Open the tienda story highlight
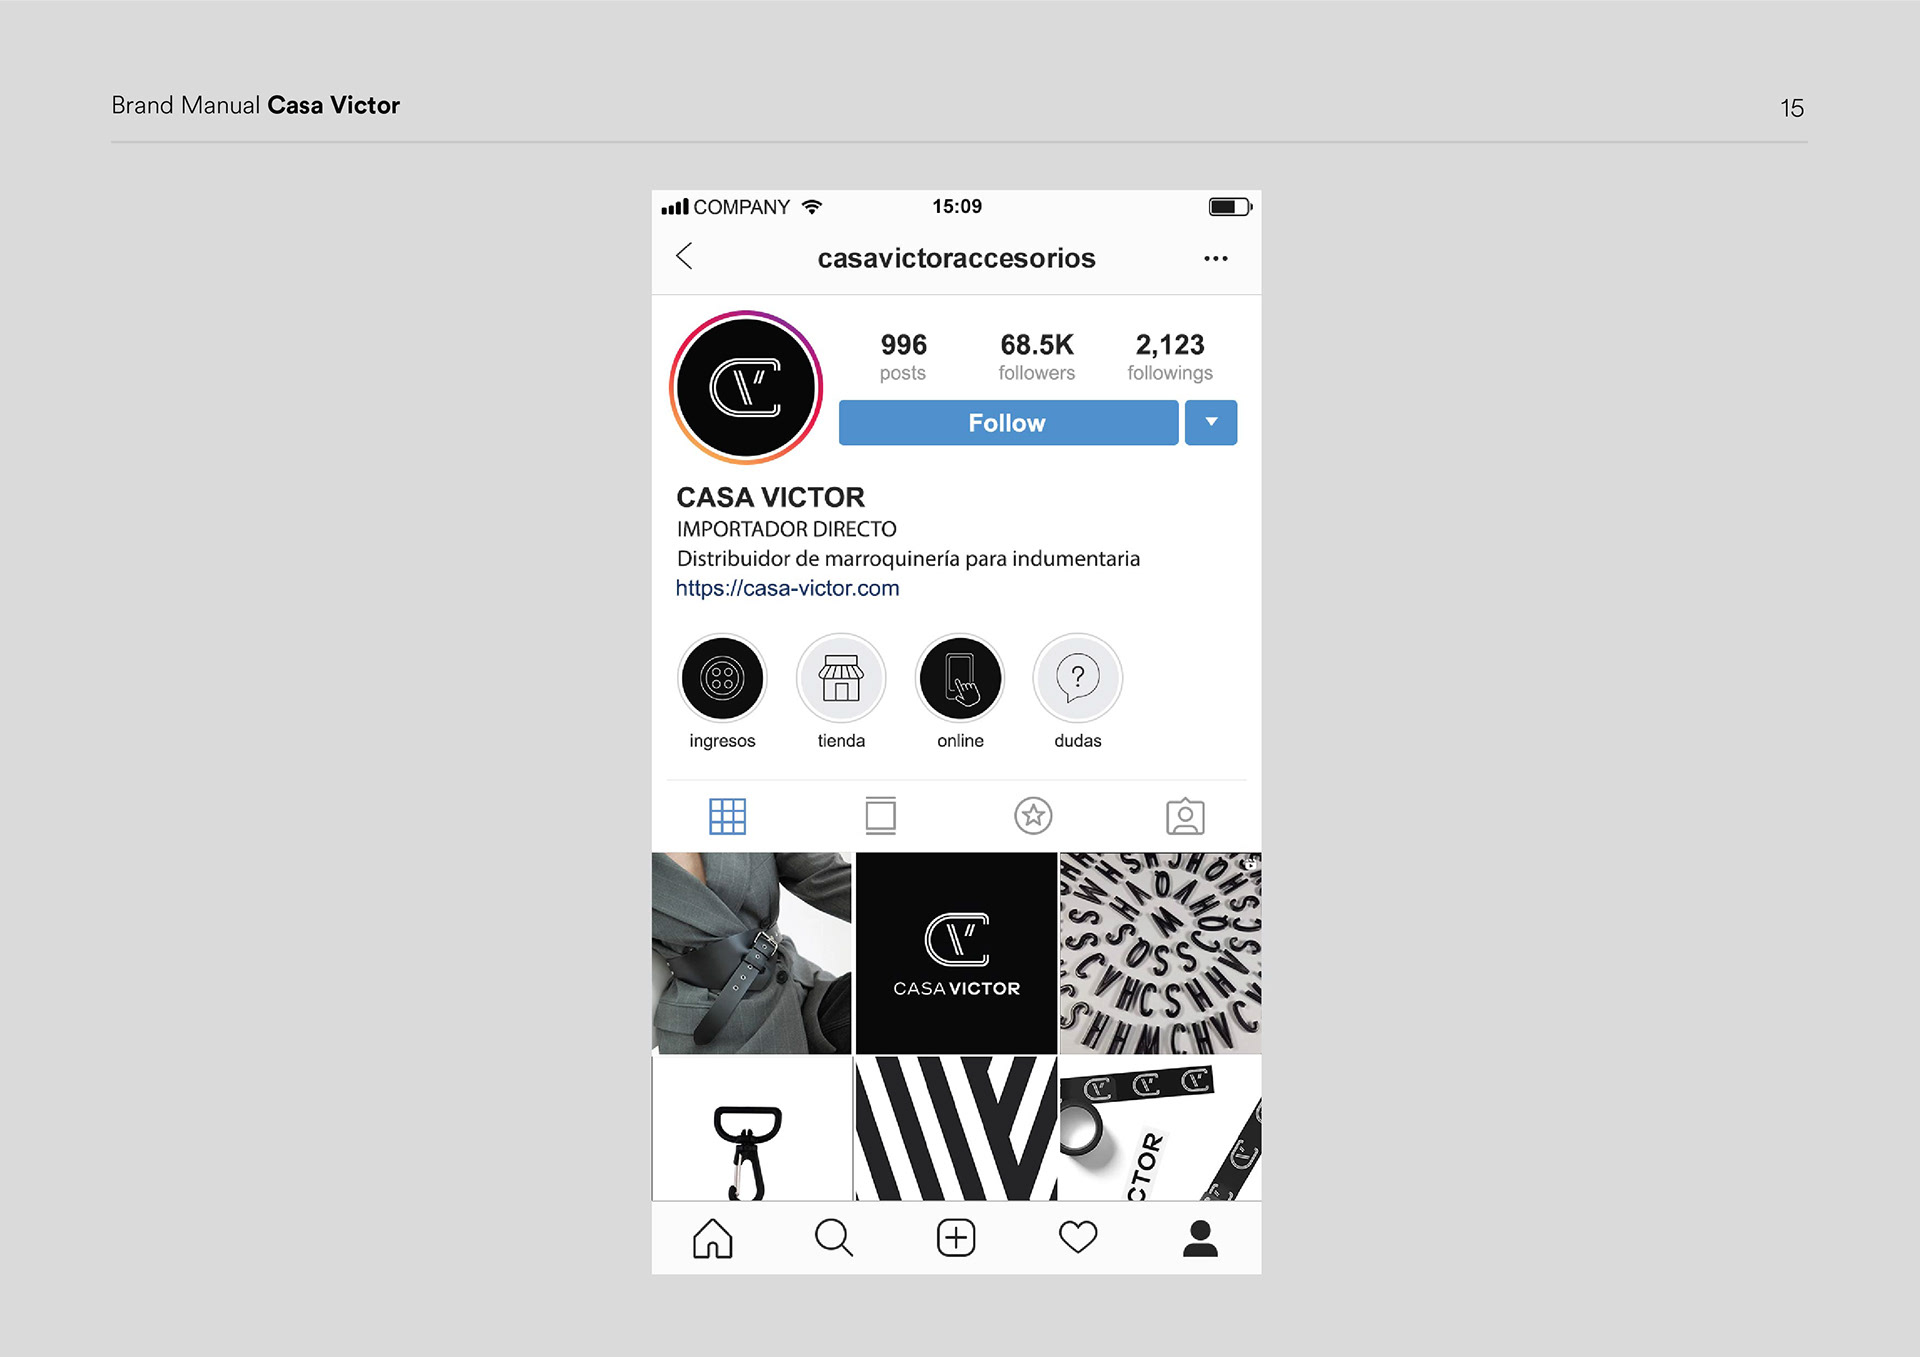Image resolution: width=1920 pixels, height=1357 pixels. coord(841,678)
